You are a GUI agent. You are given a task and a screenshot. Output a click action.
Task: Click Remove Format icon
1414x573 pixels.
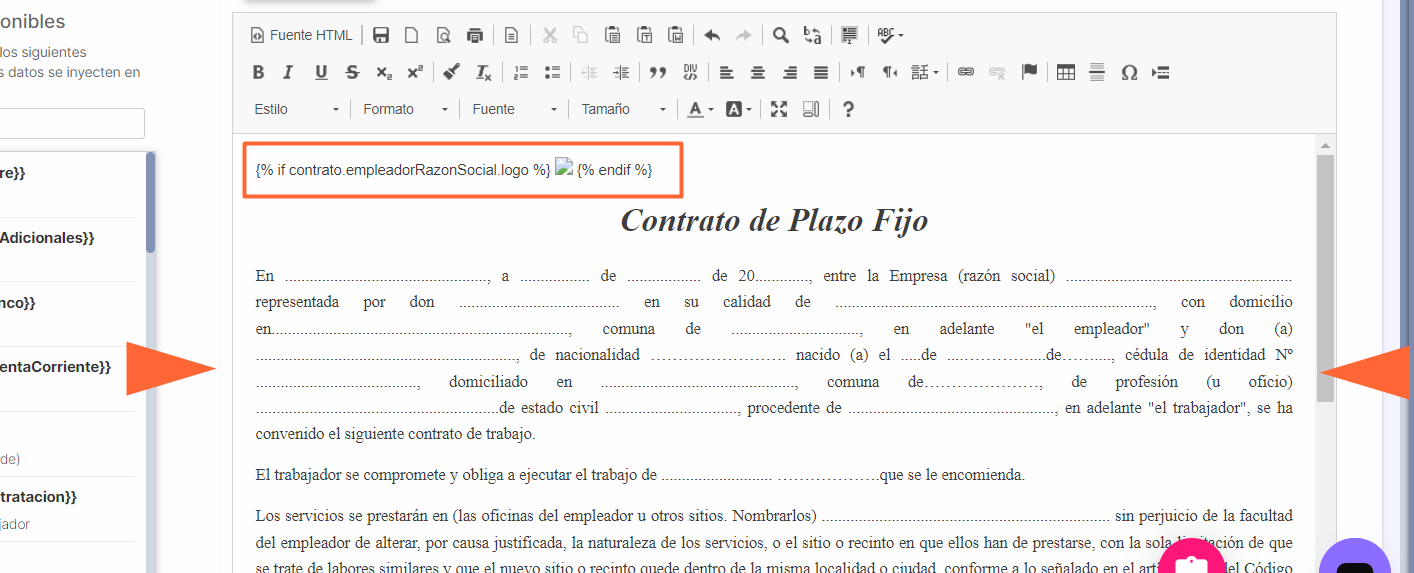pyautogui.click(x=483, y=72)
